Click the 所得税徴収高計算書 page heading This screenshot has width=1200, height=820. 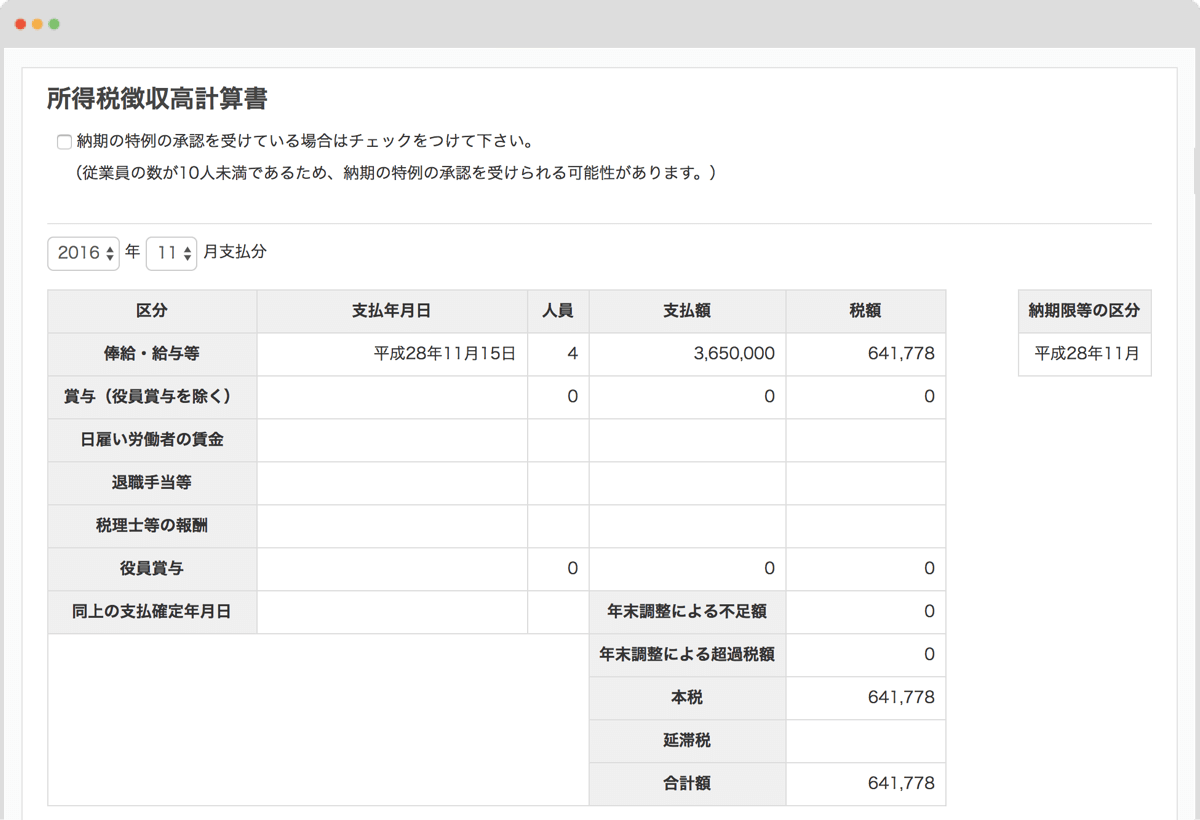(156, 99)
